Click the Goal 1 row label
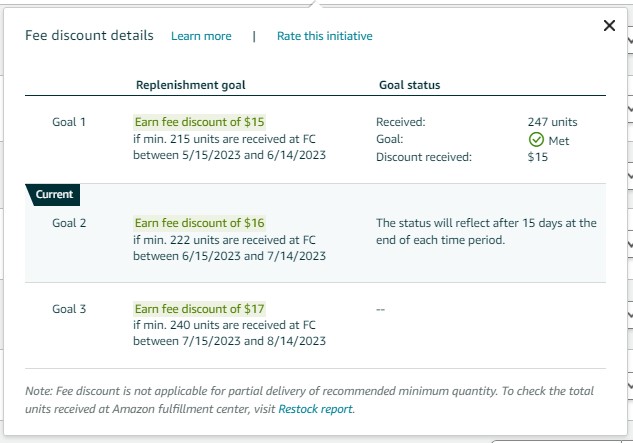 coord(69,122)
